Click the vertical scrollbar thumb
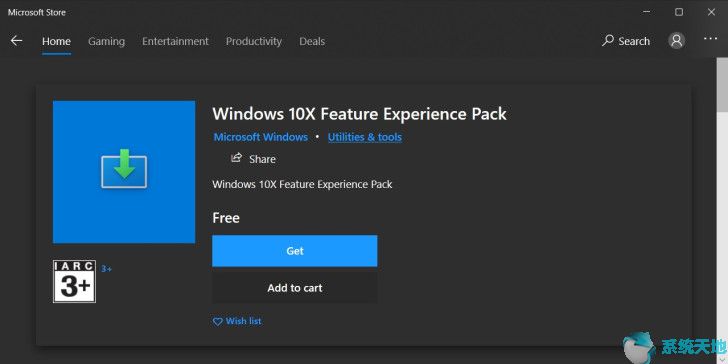The image size is (728, 364). coord(722,85)
